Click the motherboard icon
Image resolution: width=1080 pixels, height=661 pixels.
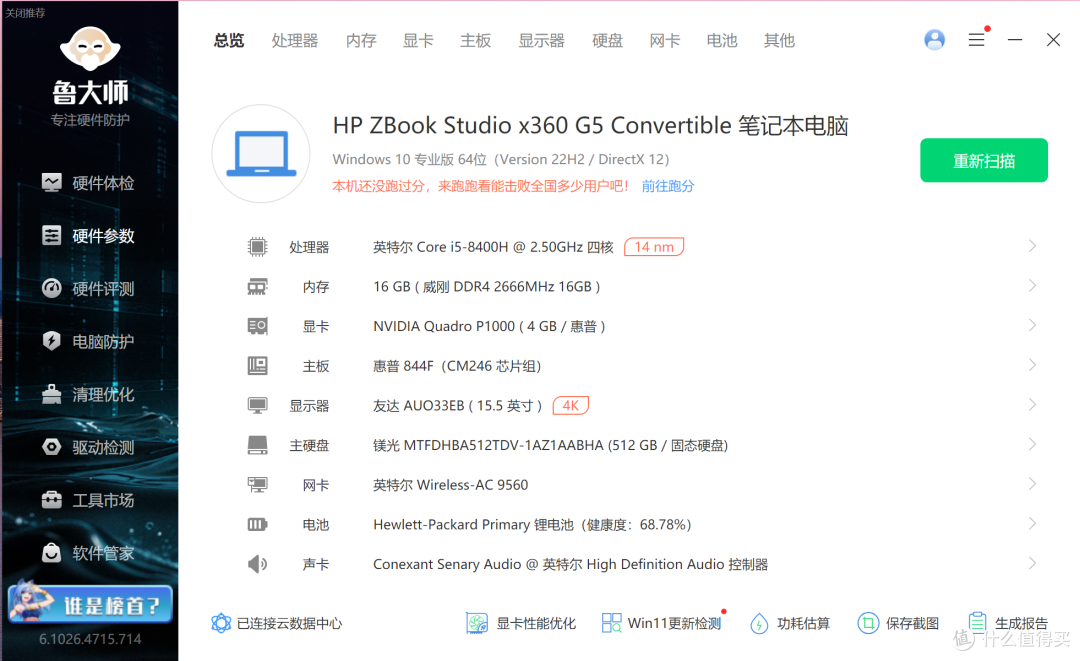tap(258, 366)
